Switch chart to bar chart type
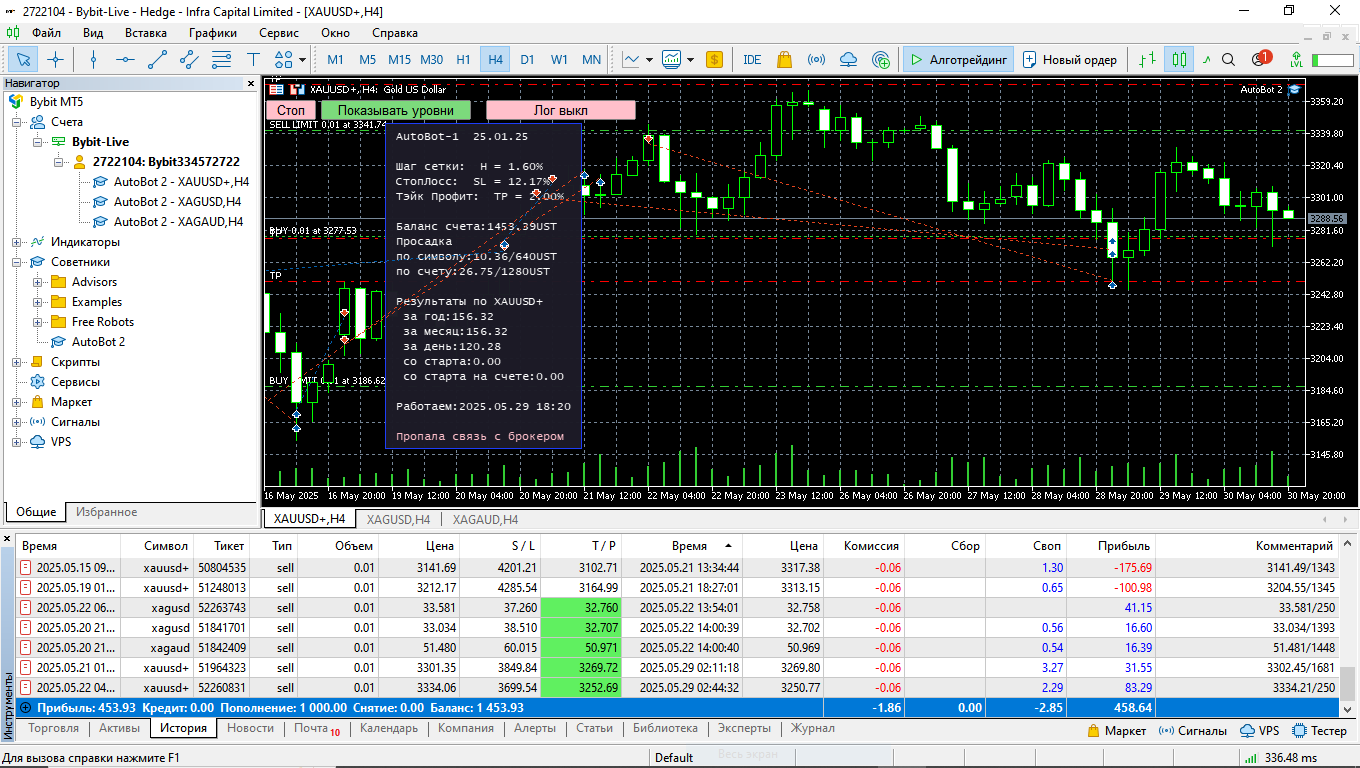This screenshot has height=768, width=1360. click(x=1149, y=59)
